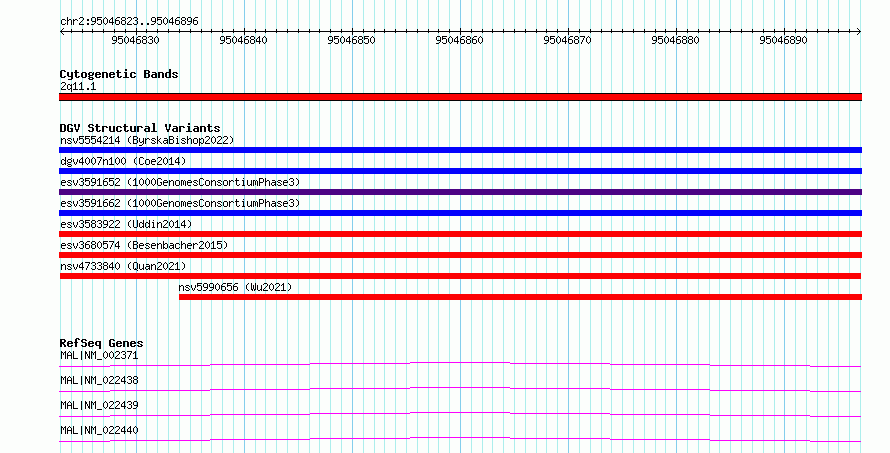This screenshot has width=890, height=453.
Task: Click ruler coordinate 95046890
Action: (783, 40)
